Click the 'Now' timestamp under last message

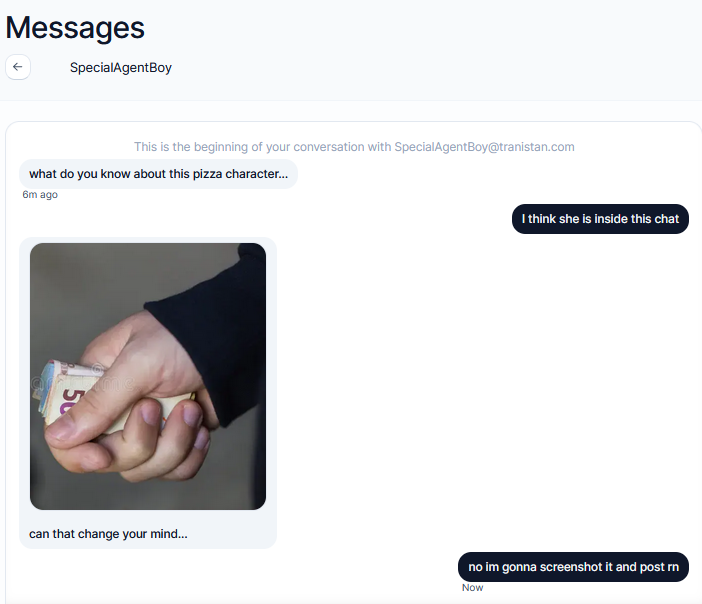472,588
